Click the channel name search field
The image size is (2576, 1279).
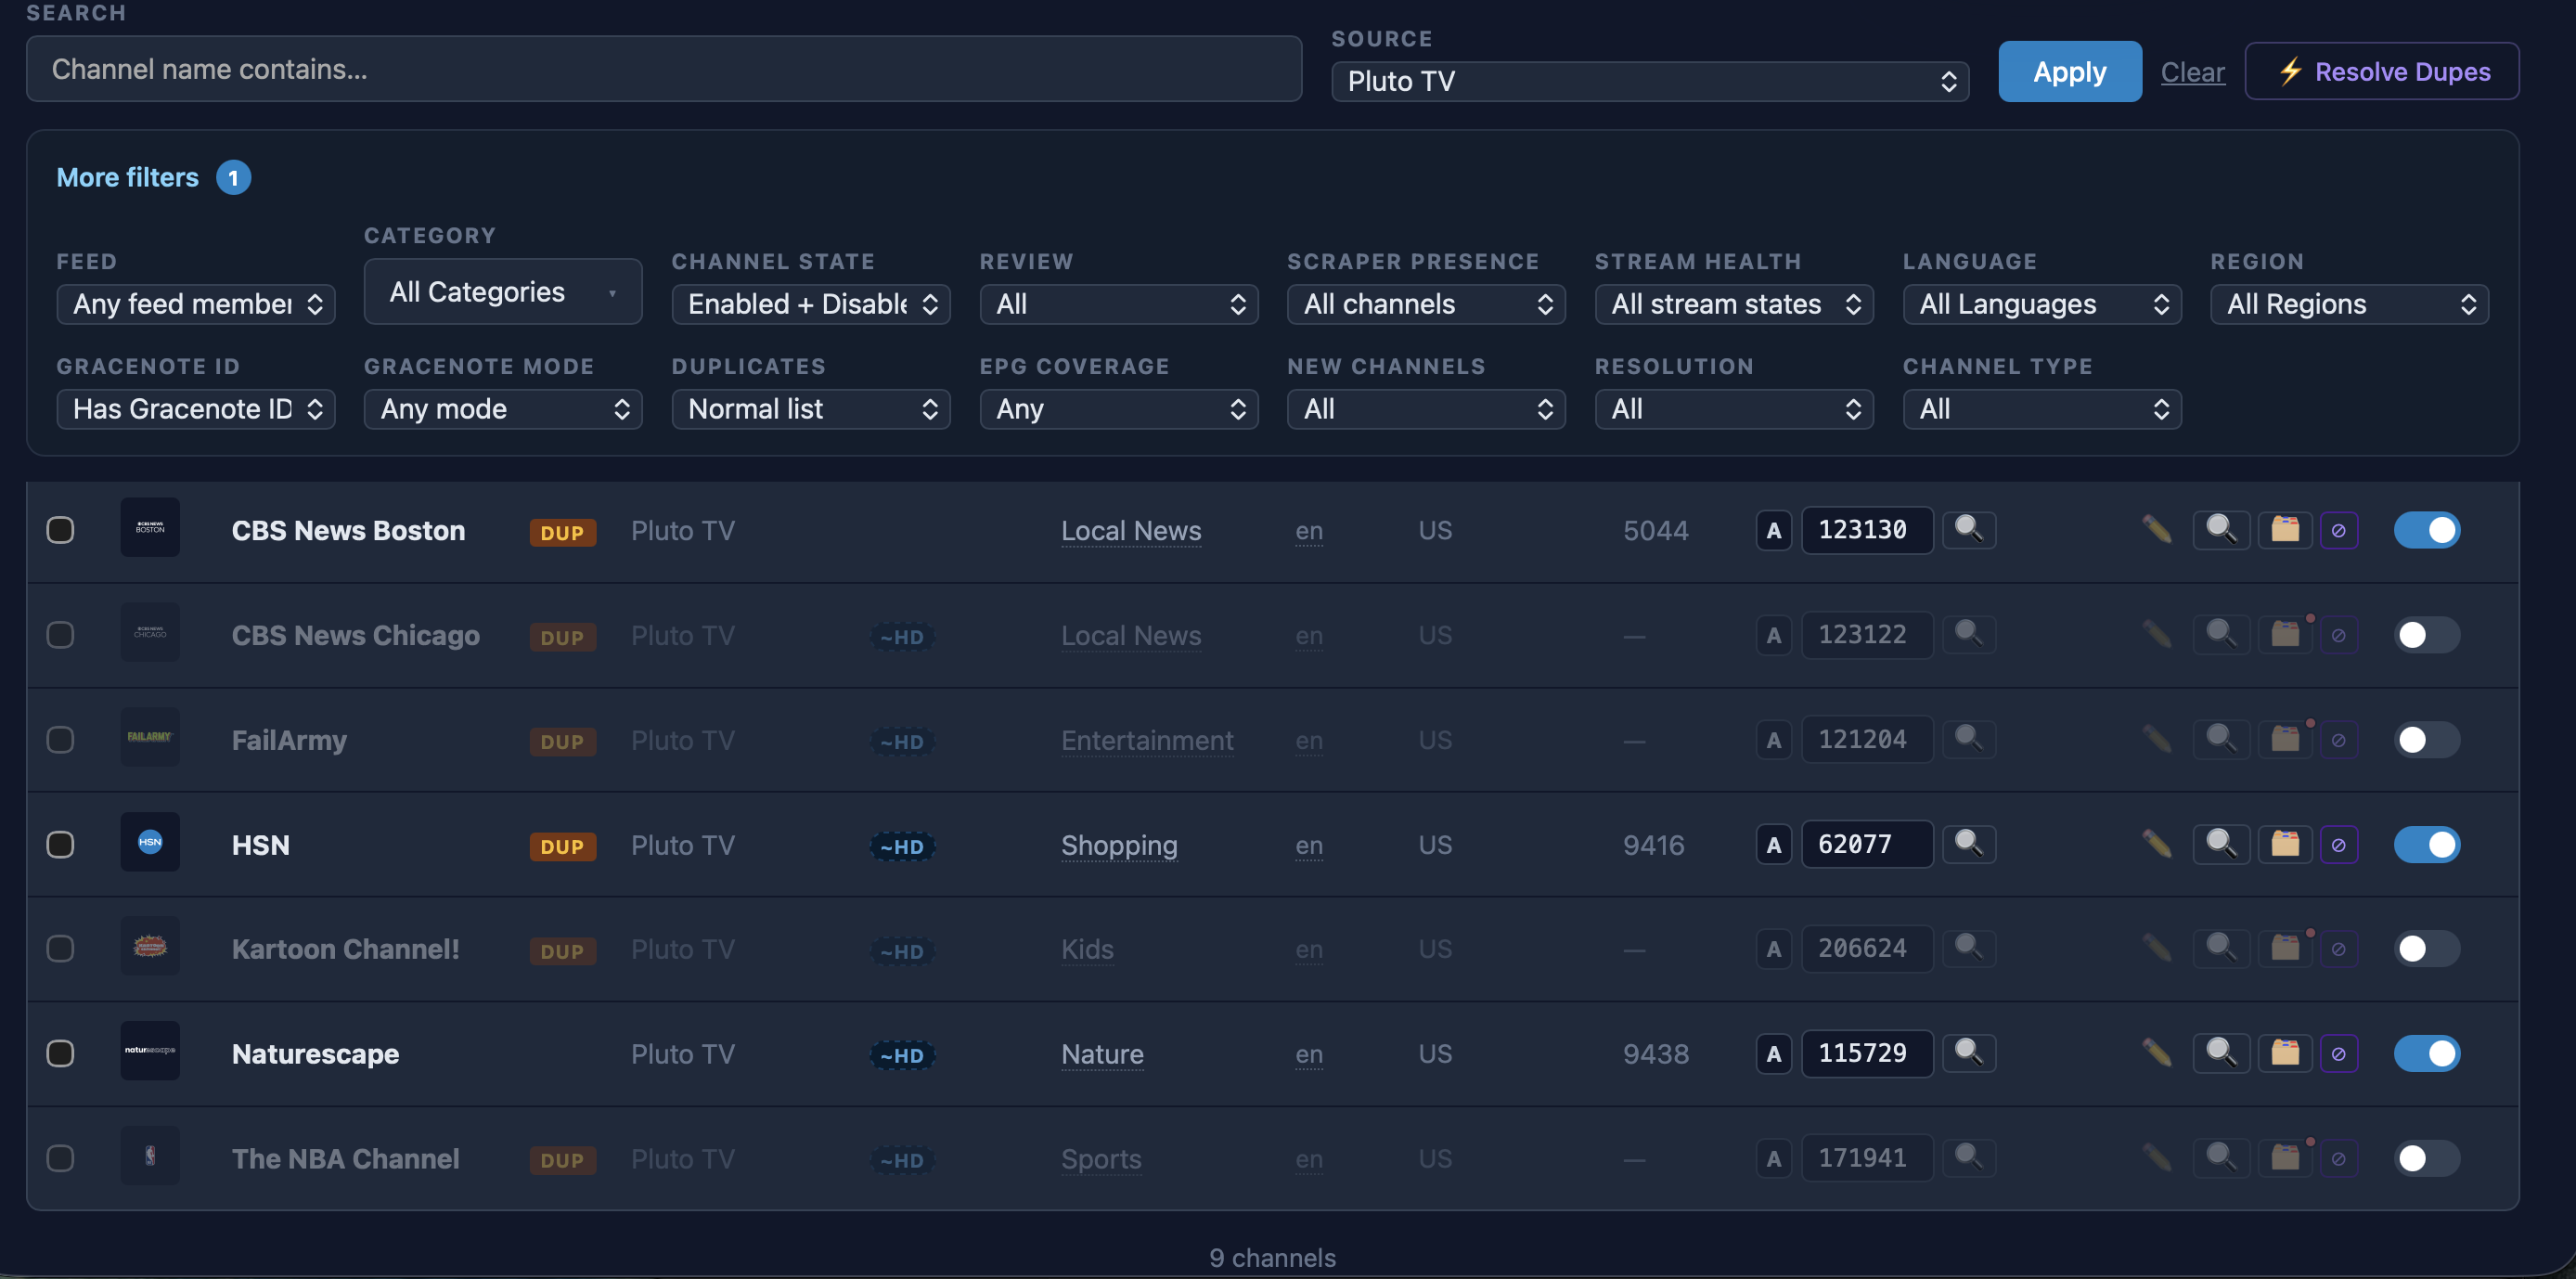coord(664,69)
